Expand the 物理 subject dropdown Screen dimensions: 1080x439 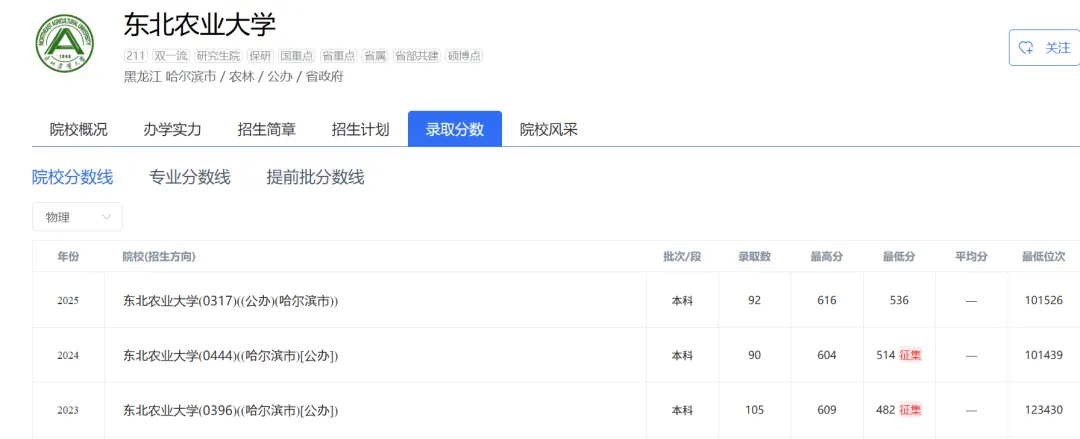(77, 217)
